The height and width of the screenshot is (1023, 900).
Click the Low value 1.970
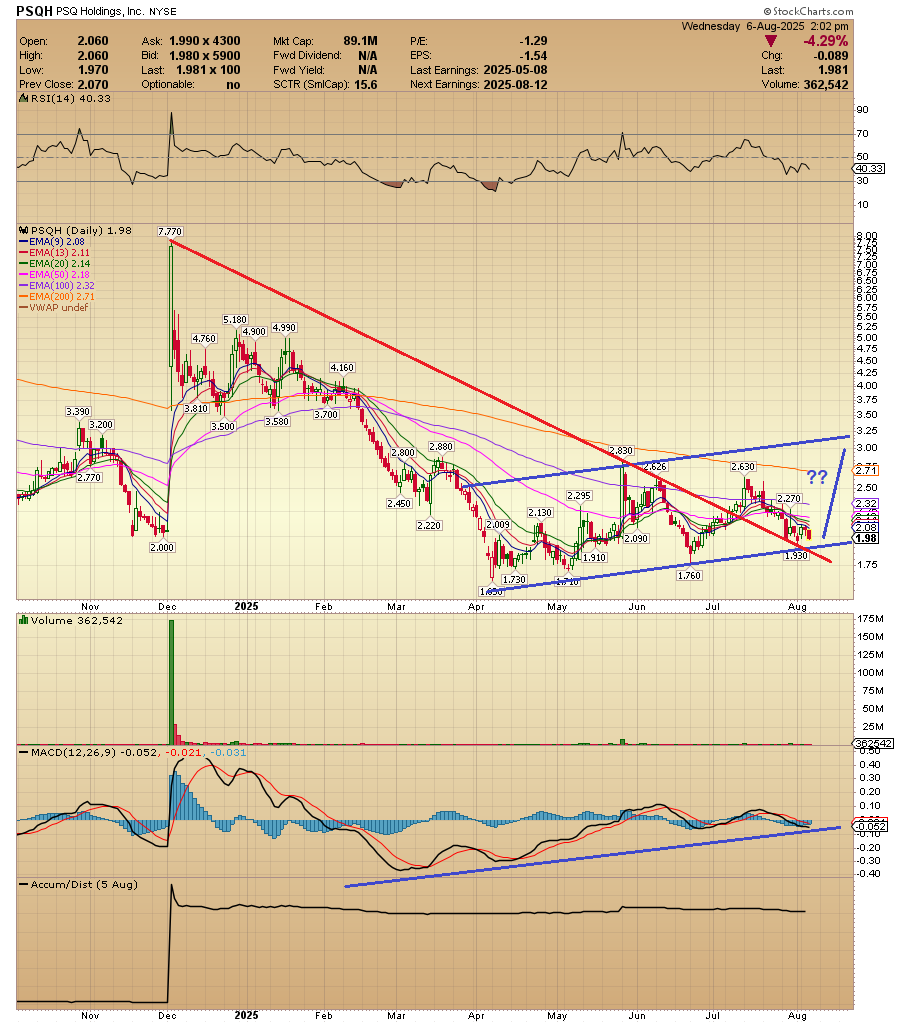[93, 70]
